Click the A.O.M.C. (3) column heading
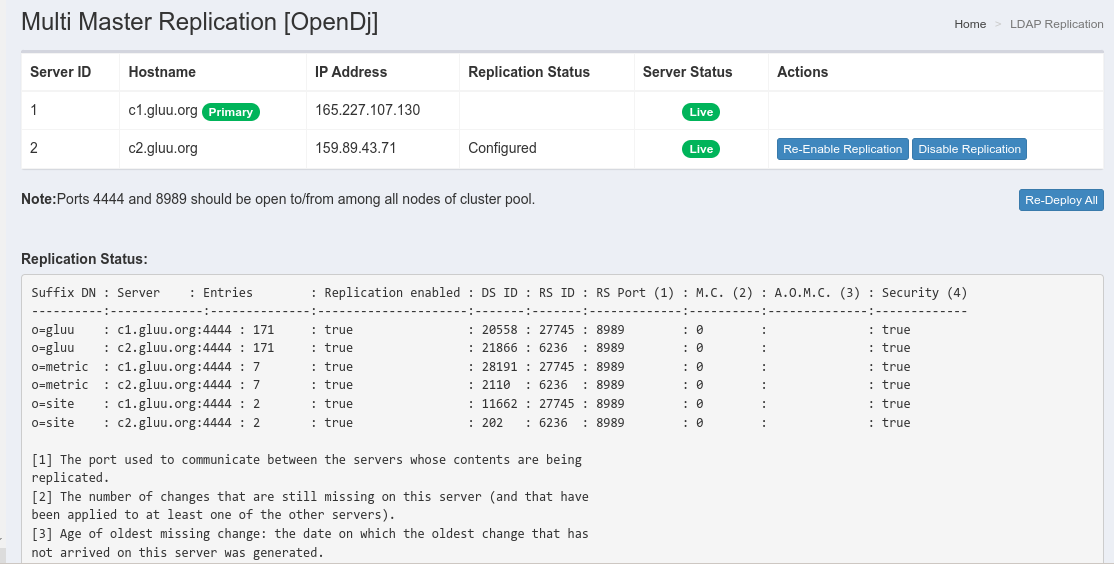 817,293
